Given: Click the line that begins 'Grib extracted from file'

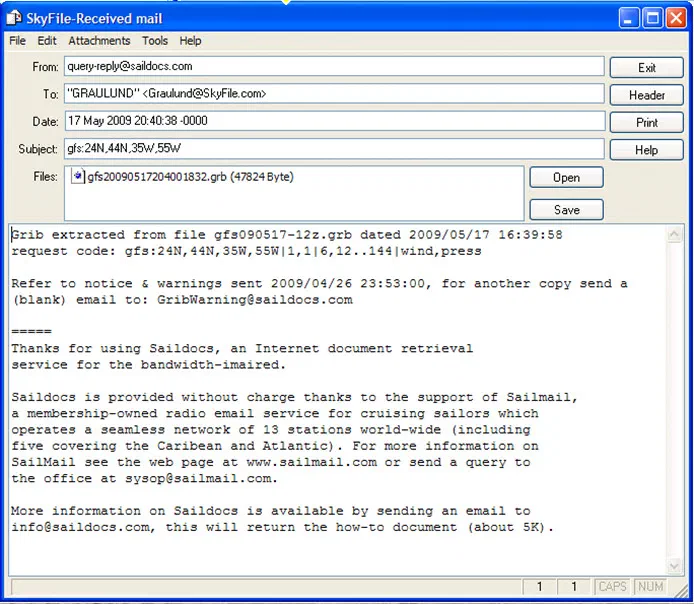Looking at the screenshot, I should click(287, 235).
